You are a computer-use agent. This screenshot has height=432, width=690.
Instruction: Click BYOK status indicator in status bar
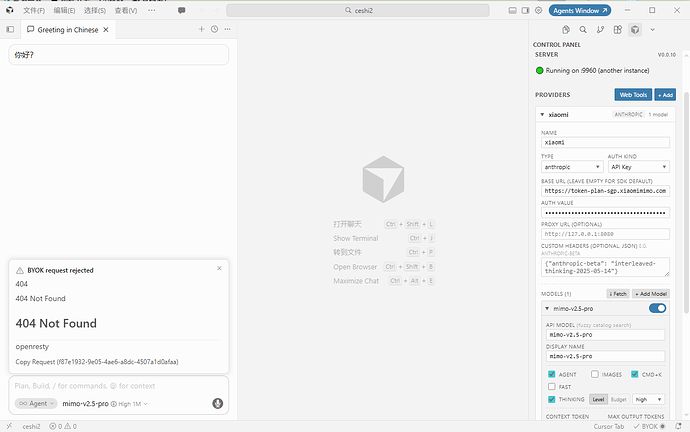649,426
